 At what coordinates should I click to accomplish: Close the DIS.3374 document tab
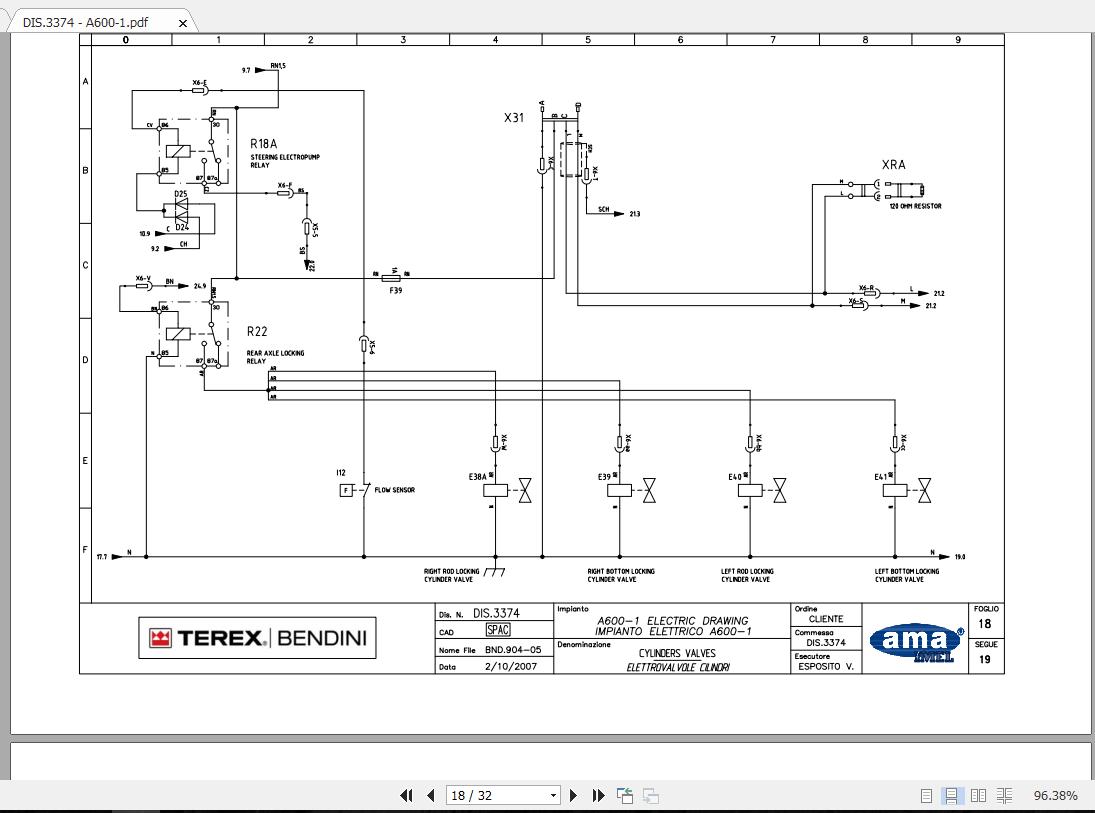pyautogui.click(x=182, y=21)
